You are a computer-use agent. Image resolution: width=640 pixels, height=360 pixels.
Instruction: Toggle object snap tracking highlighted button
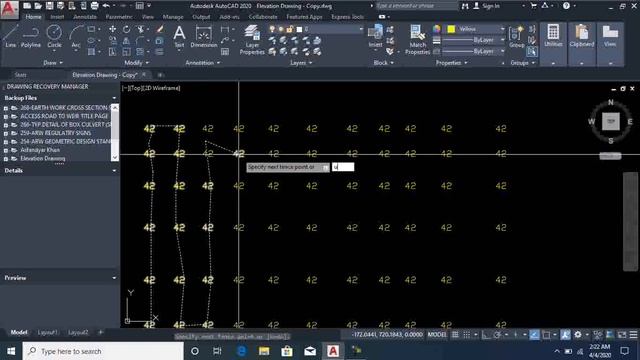click(x=534, y=335)
